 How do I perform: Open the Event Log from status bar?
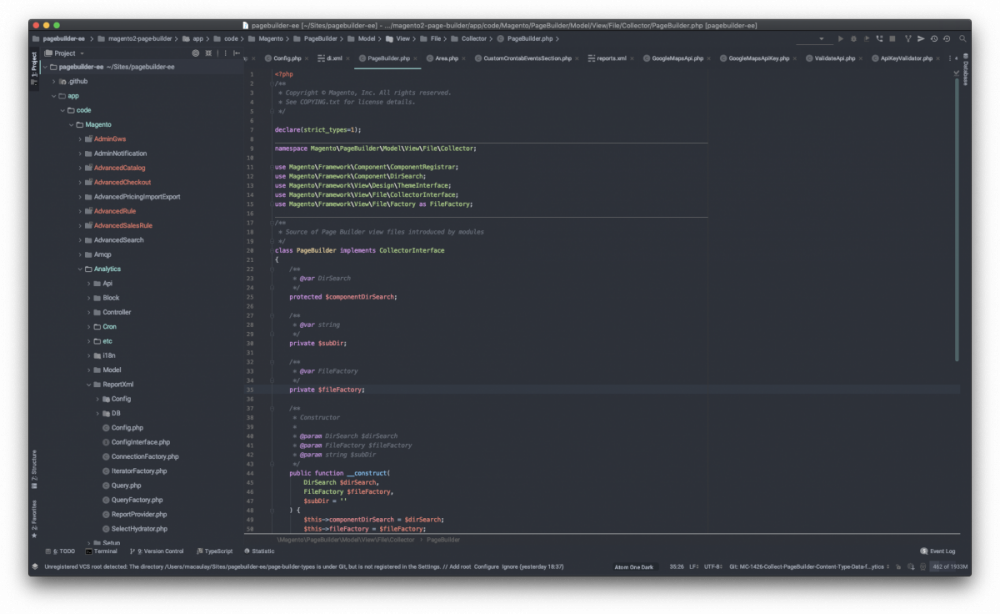[x=938, y=551]
